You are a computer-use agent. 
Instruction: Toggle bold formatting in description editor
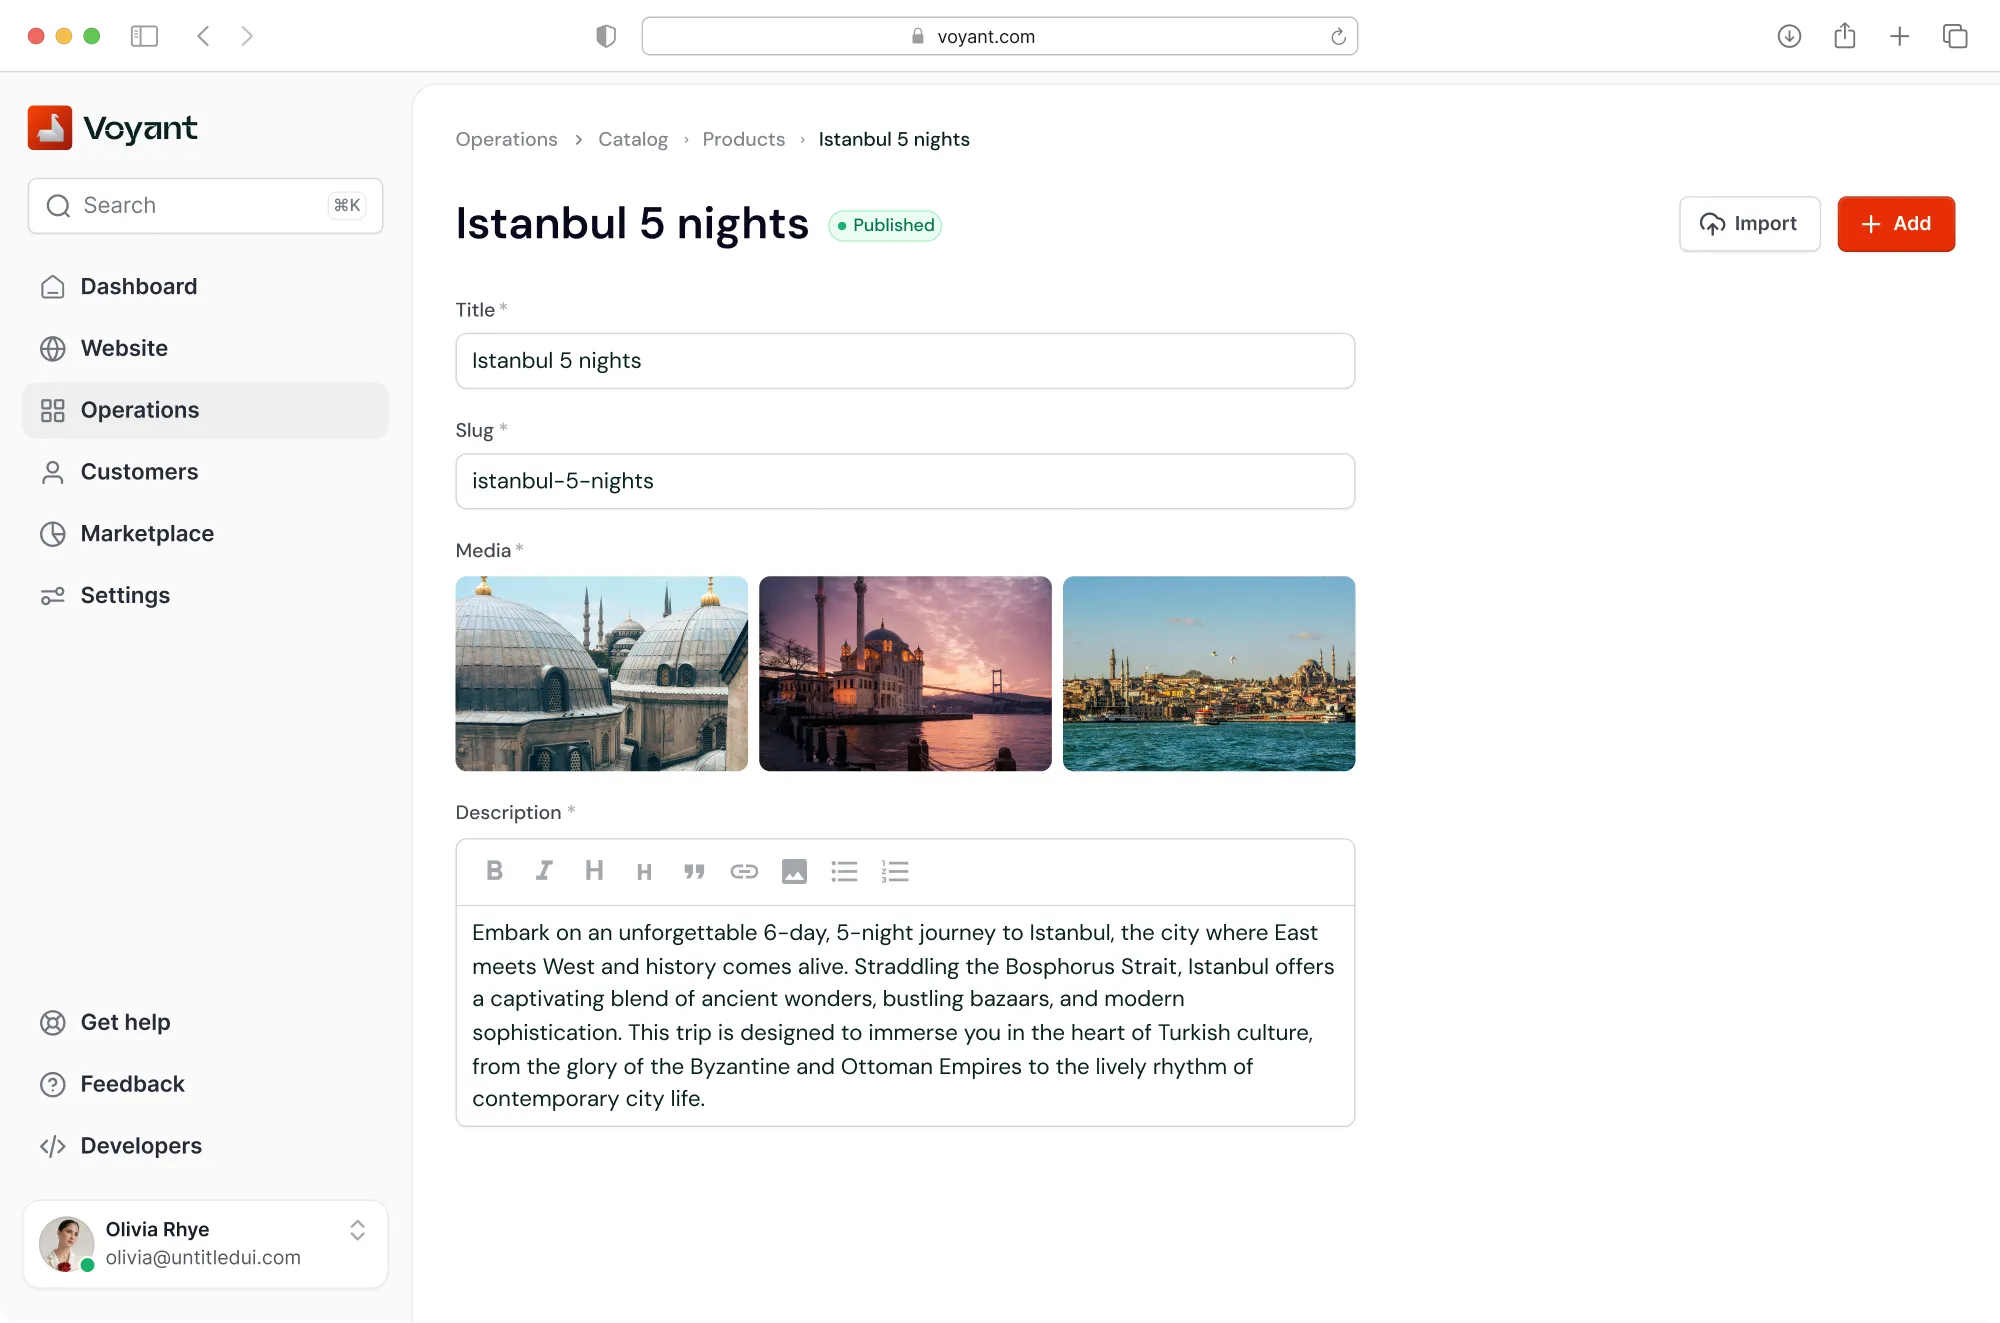click(x=494, y=871)
